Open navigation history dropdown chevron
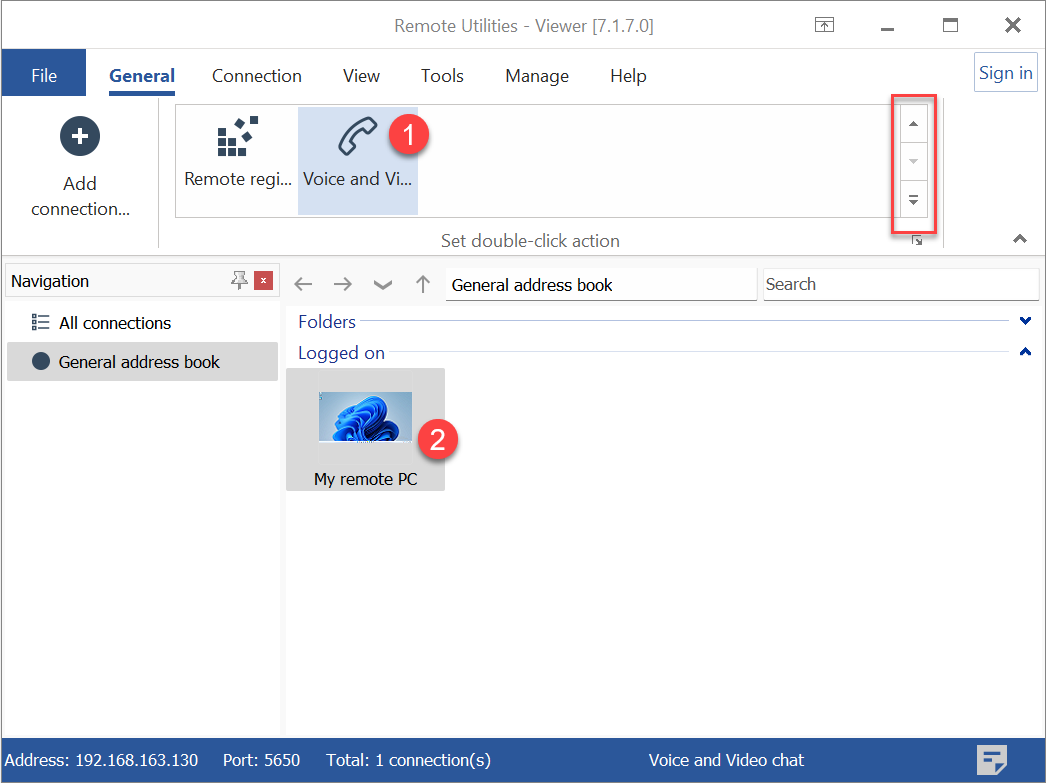Viewport: 1046px width, 783px height. (382, 285)
